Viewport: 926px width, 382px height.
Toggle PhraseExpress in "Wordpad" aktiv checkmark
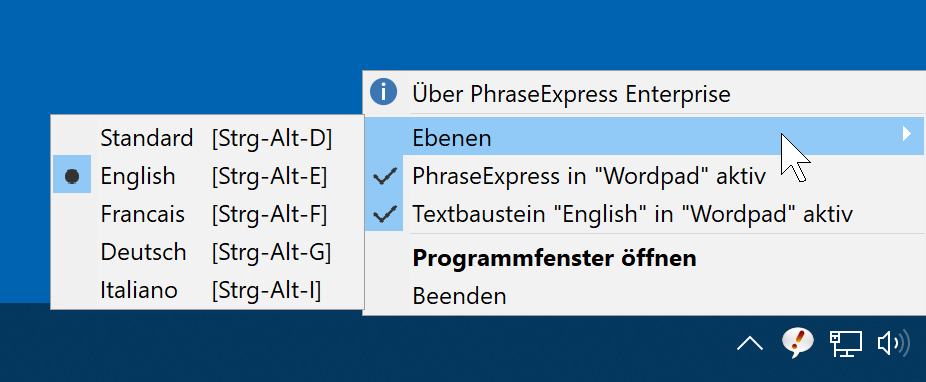click(x=643, y=176)
